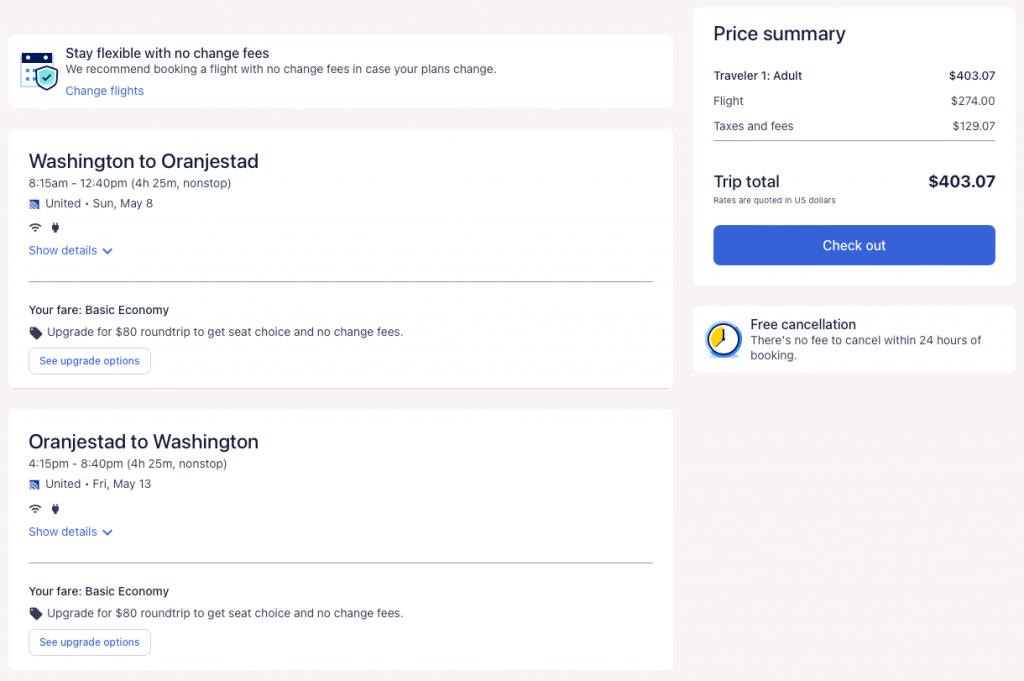Screen dimensions: 1024x681
Task: Click the power outlet icon on outbound flight
Action: tap(55, 227)
